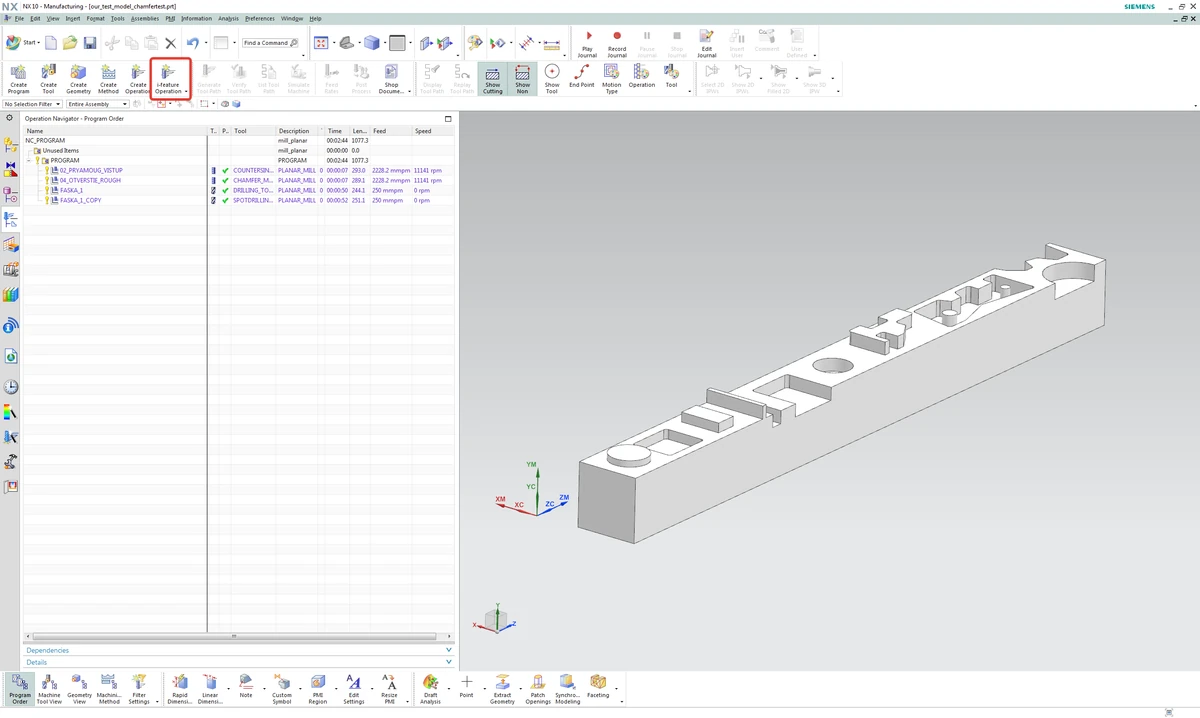Click the Tool color display icon
The image size is (1200, 718).
671,78
